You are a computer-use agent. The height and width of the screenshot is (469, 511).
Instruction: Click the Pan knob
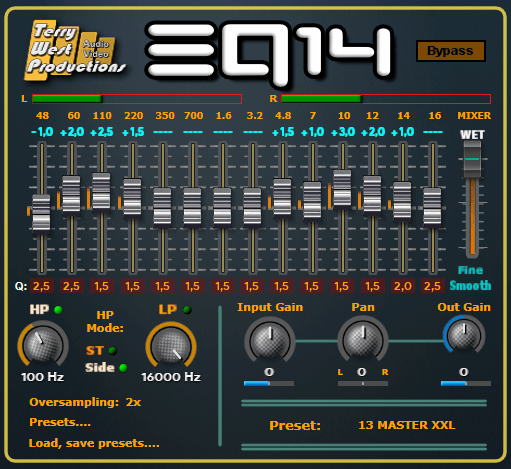coord(363,340)
